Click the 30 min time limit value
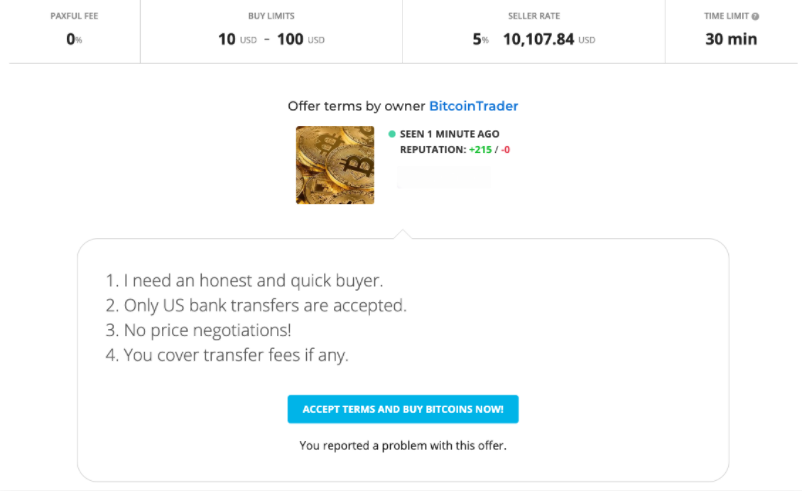802x491 pixels. [731, 40]
